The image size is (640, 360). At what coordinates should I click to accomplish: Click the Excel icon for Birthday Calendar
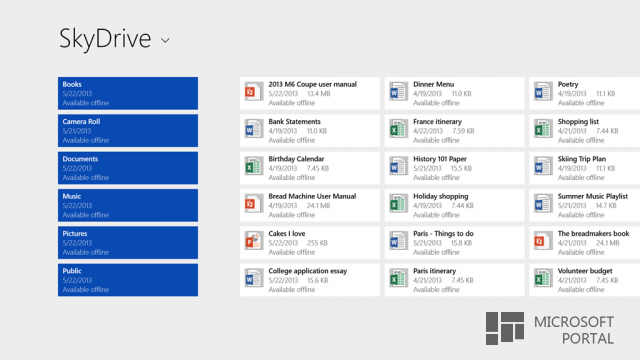(253, 166)
